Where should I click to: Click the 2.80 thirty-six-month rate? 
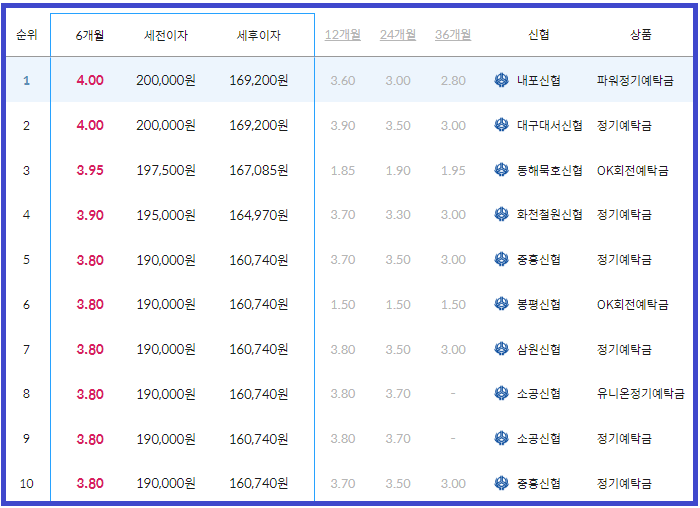[x=453, y=81]
